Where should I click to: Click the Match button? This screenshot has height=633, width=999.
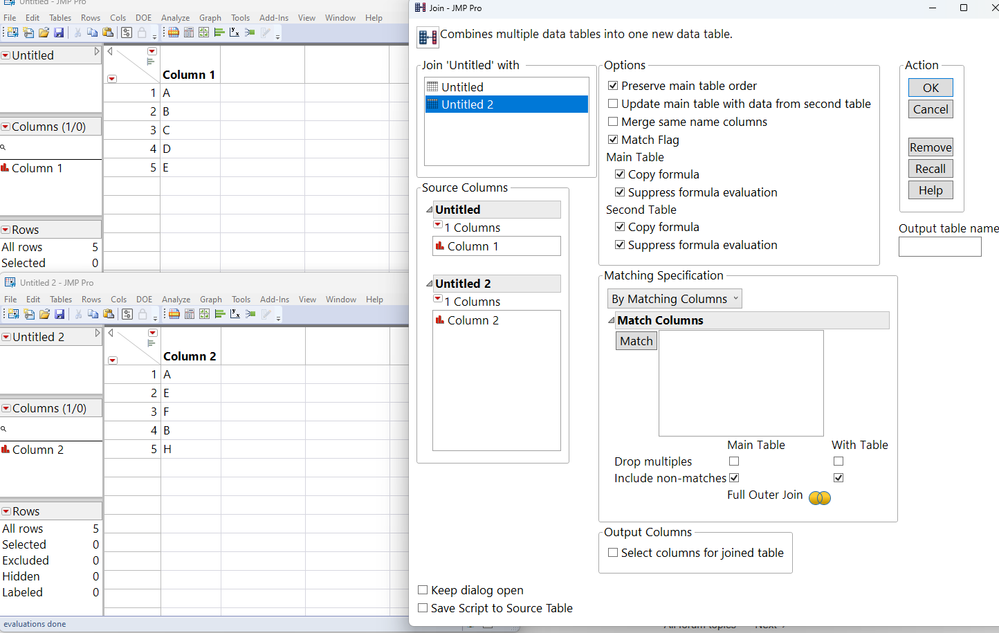tap(636, 341)
